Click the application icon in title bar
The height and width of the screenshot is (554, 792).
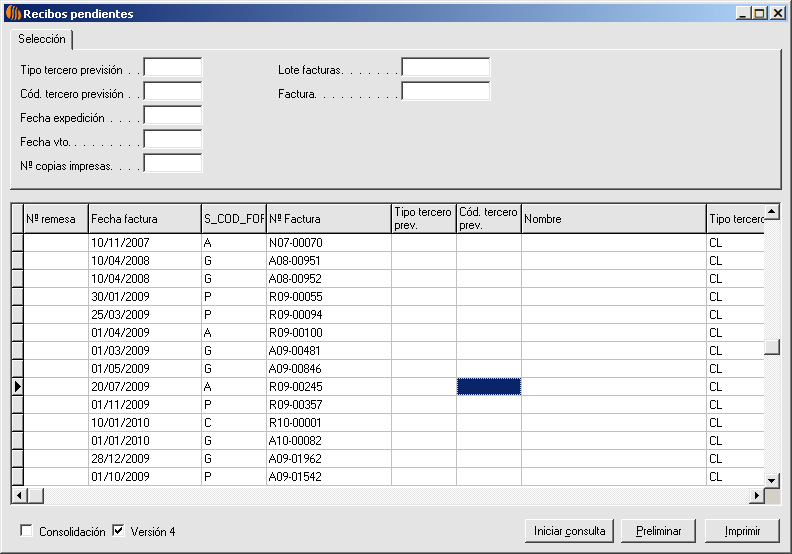[13, 14]
